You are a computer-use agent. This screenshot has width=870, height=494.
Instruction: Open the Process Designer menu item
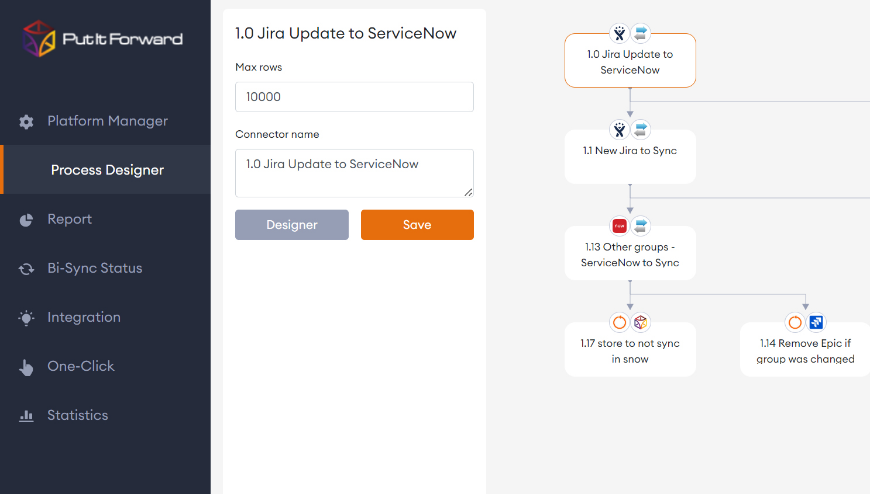point(107,170)
